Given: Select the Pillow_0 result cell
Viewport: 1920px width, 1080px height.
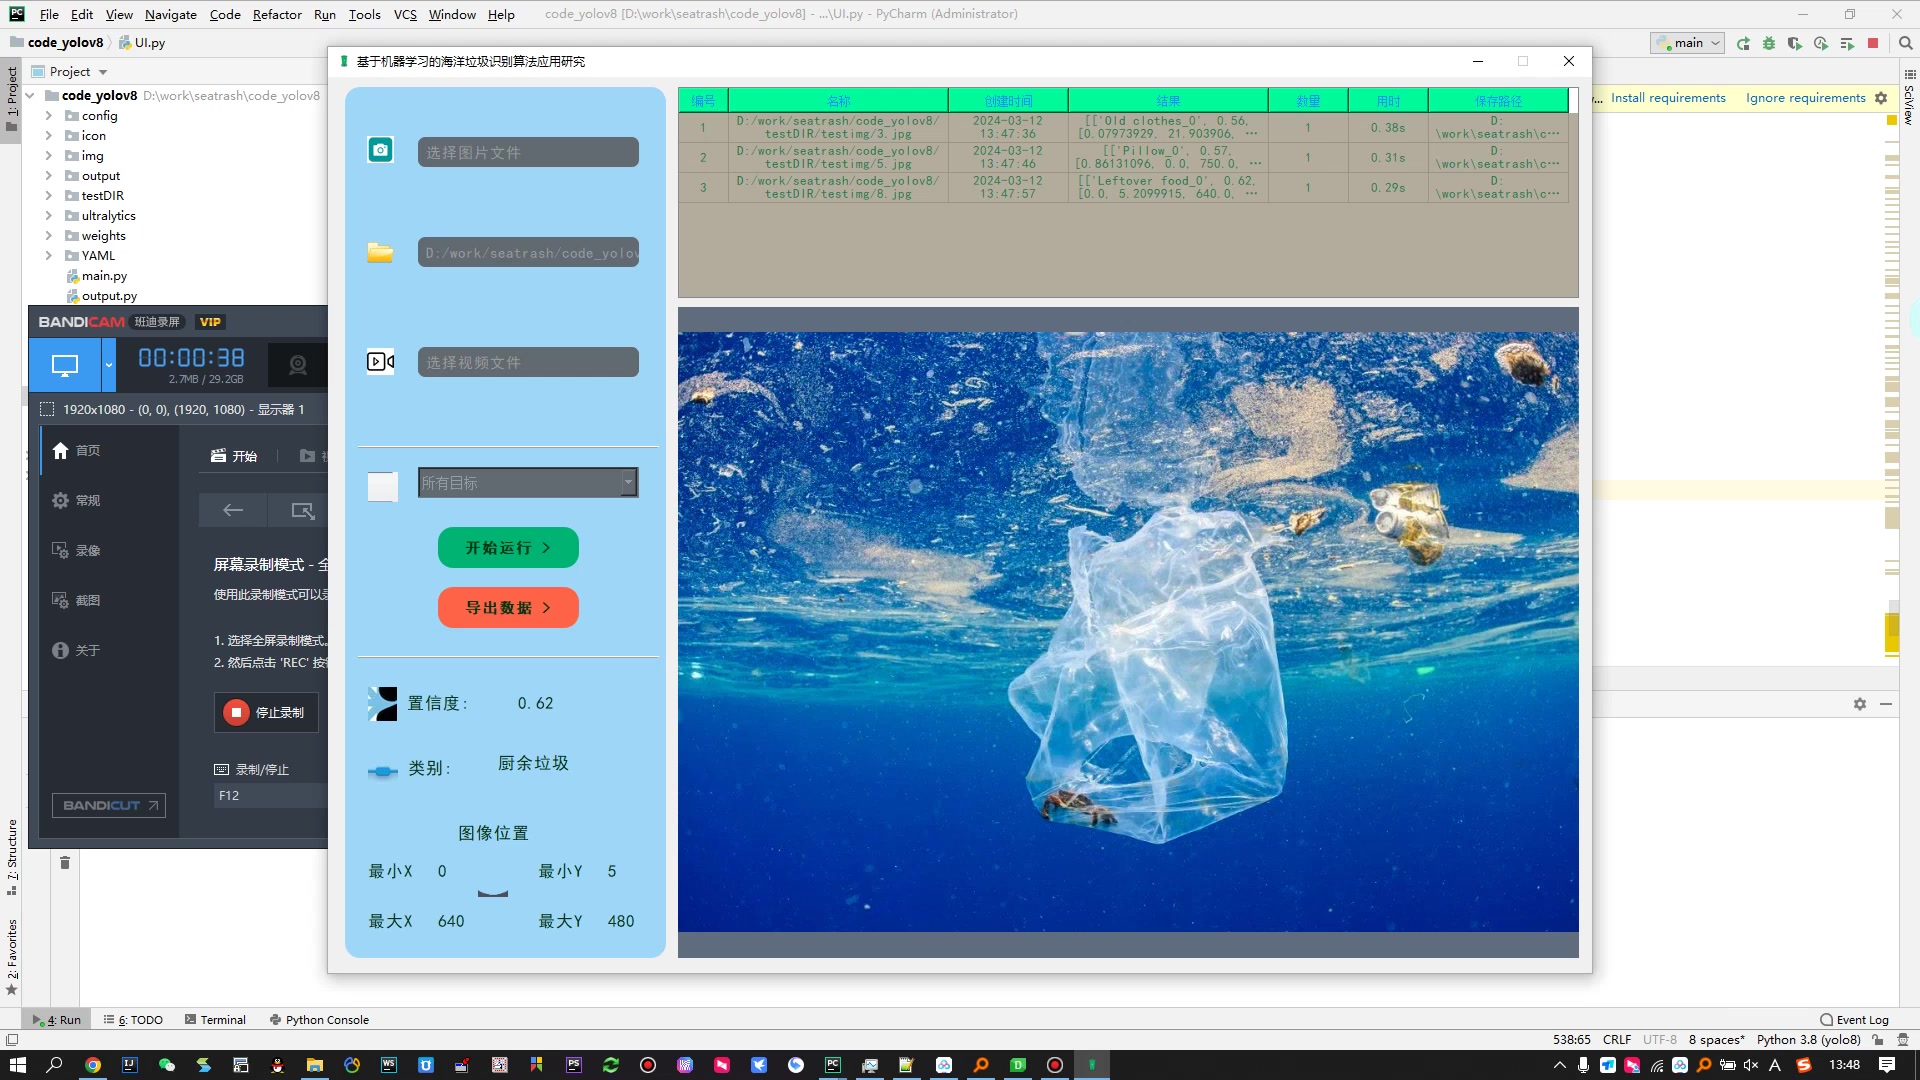Looking at the screenshot, I should (1168, 157).
